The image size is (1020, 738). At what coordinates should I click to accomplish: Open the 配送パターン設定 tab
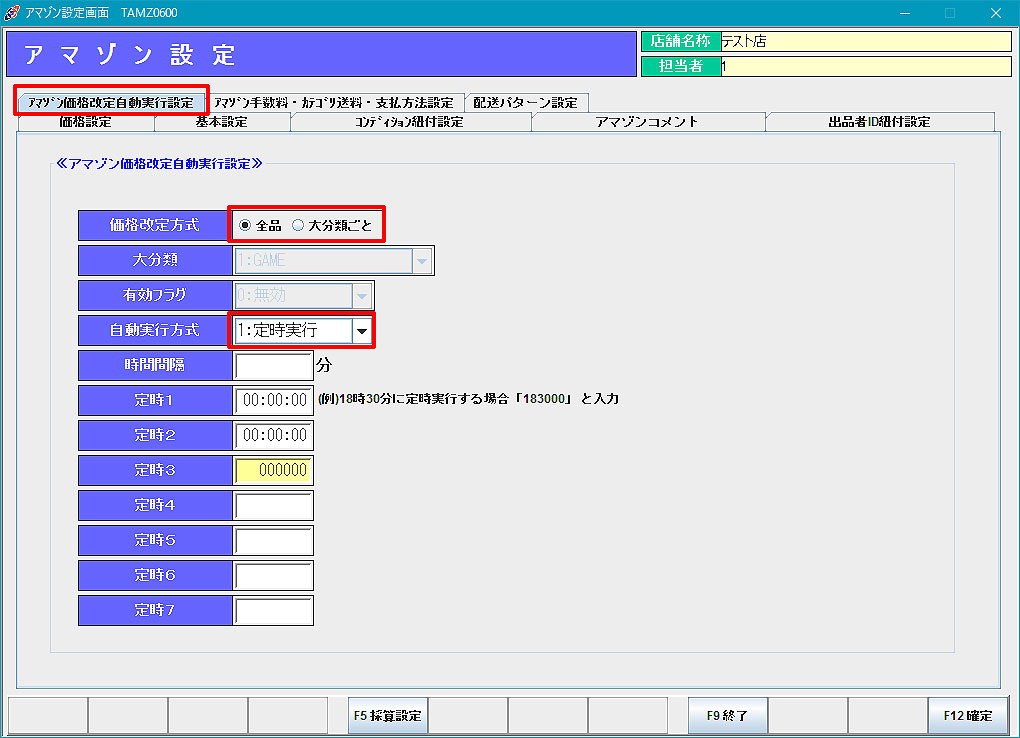(x=525, y=103)
